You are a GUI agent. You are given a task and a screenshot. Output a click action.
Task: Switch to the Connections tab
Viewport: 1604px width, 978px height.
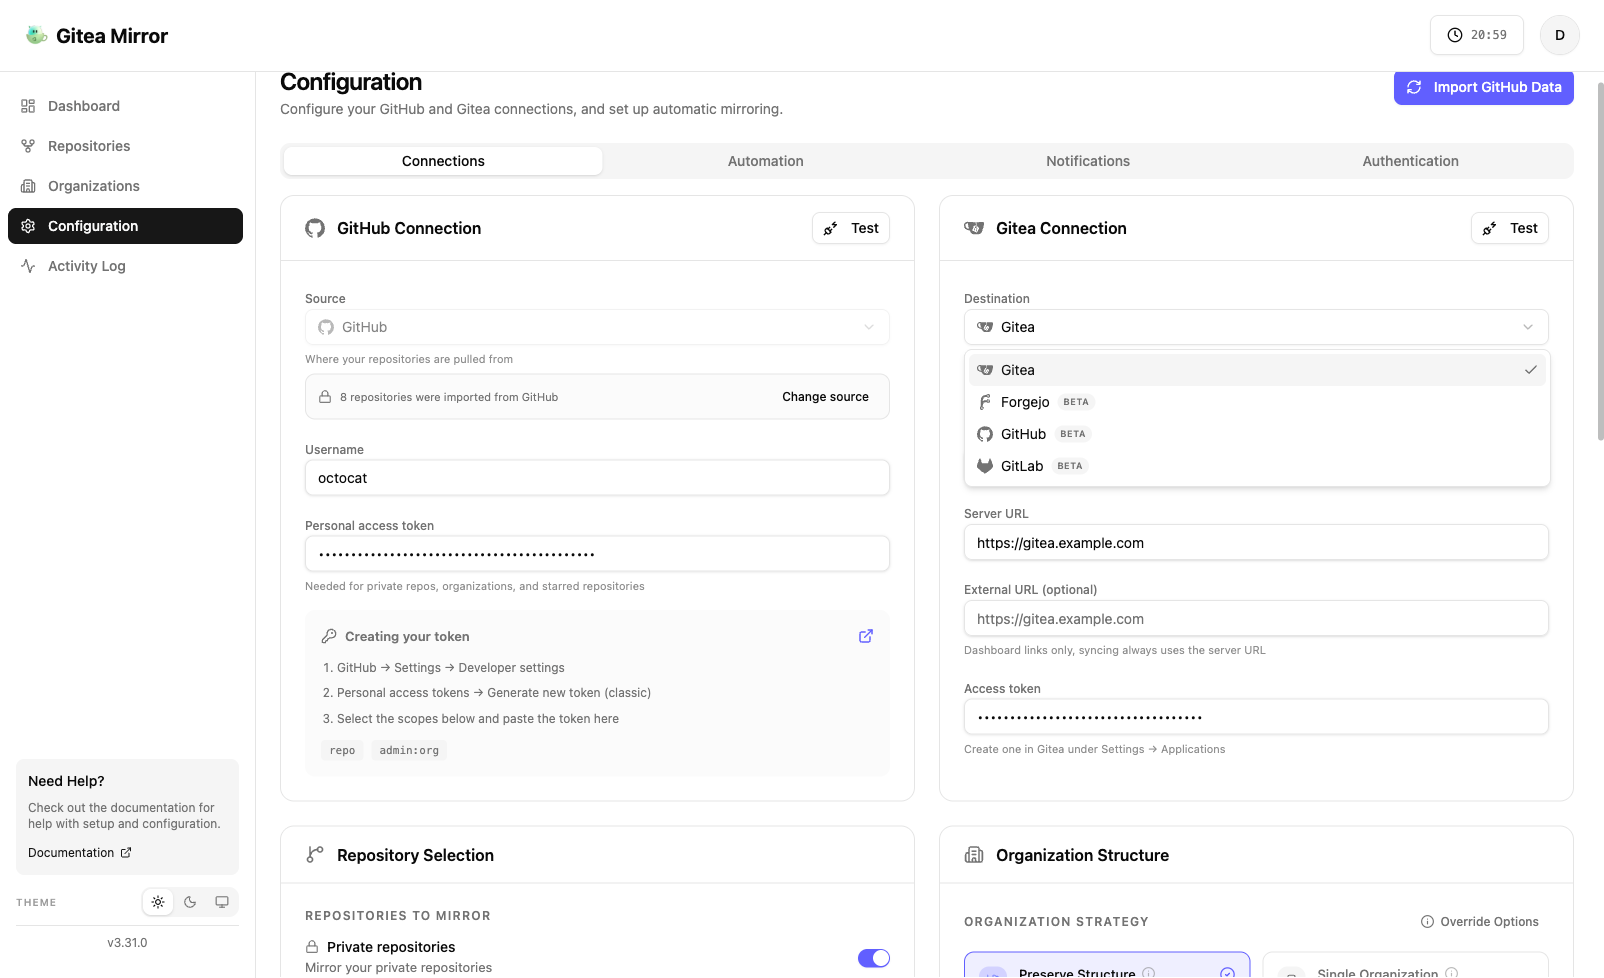pos(443,161)
